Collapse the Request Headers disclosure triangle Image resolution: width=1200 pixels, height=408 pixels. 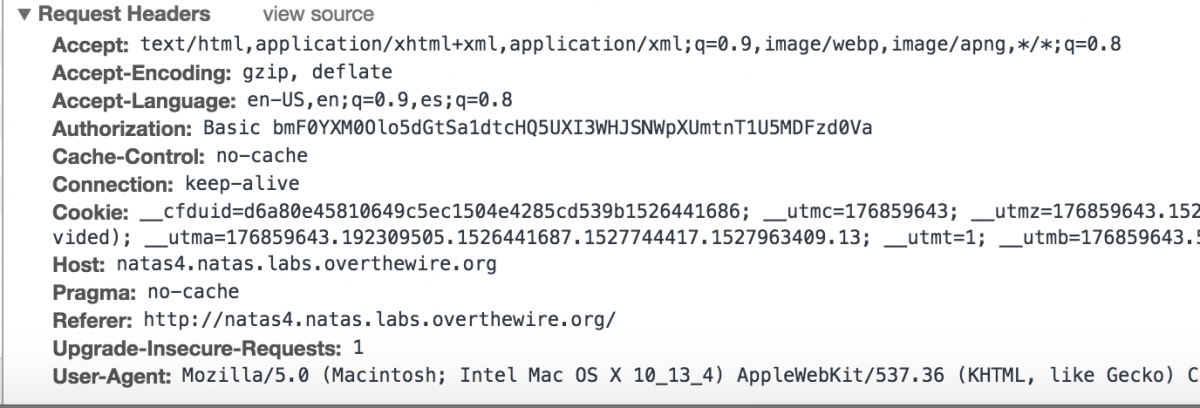tap(24, 15)
